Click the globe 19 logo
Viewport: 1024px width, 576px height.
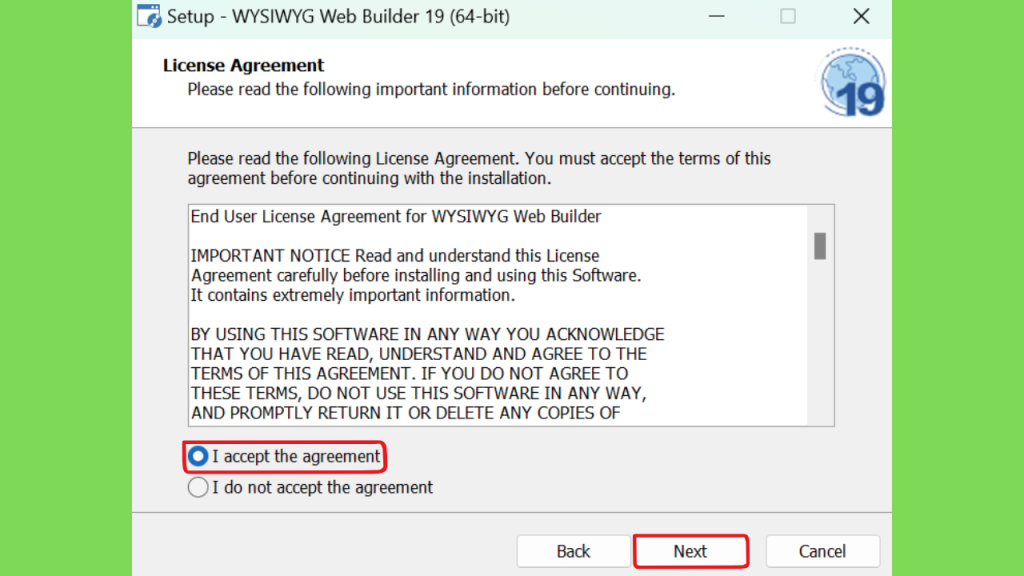pyautogui.click(x=853, y=82)
